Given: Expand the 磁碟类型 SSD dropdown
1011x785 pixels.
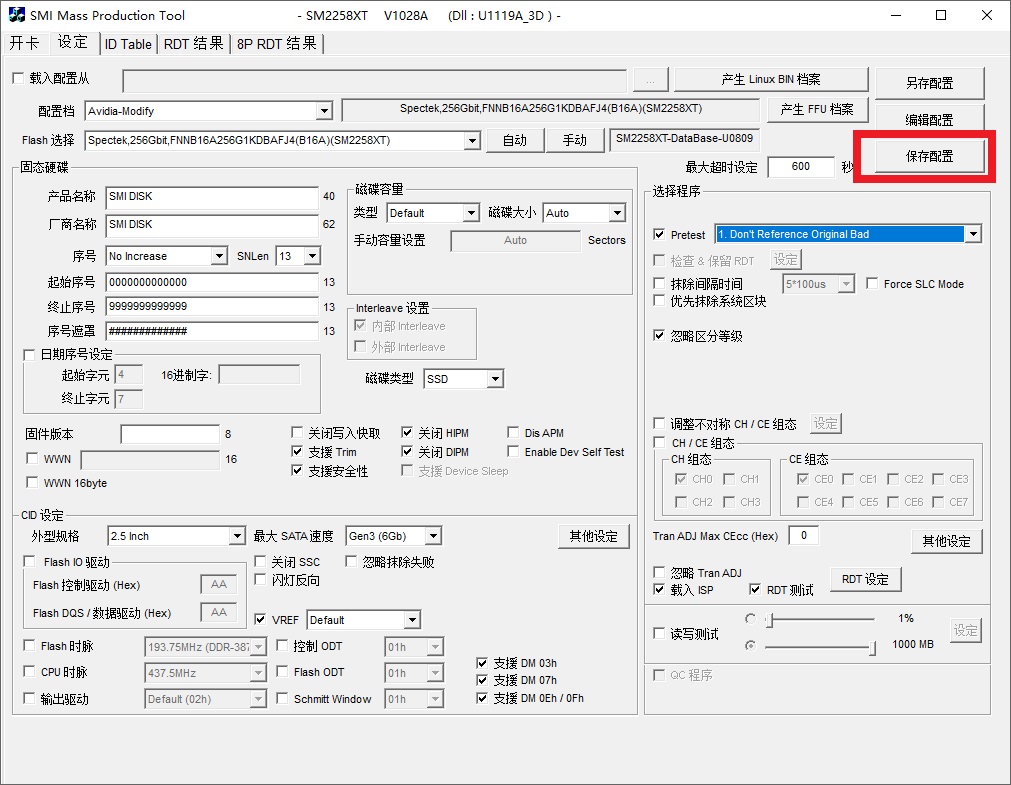Looking at the screenshot, I should point(494,379).
